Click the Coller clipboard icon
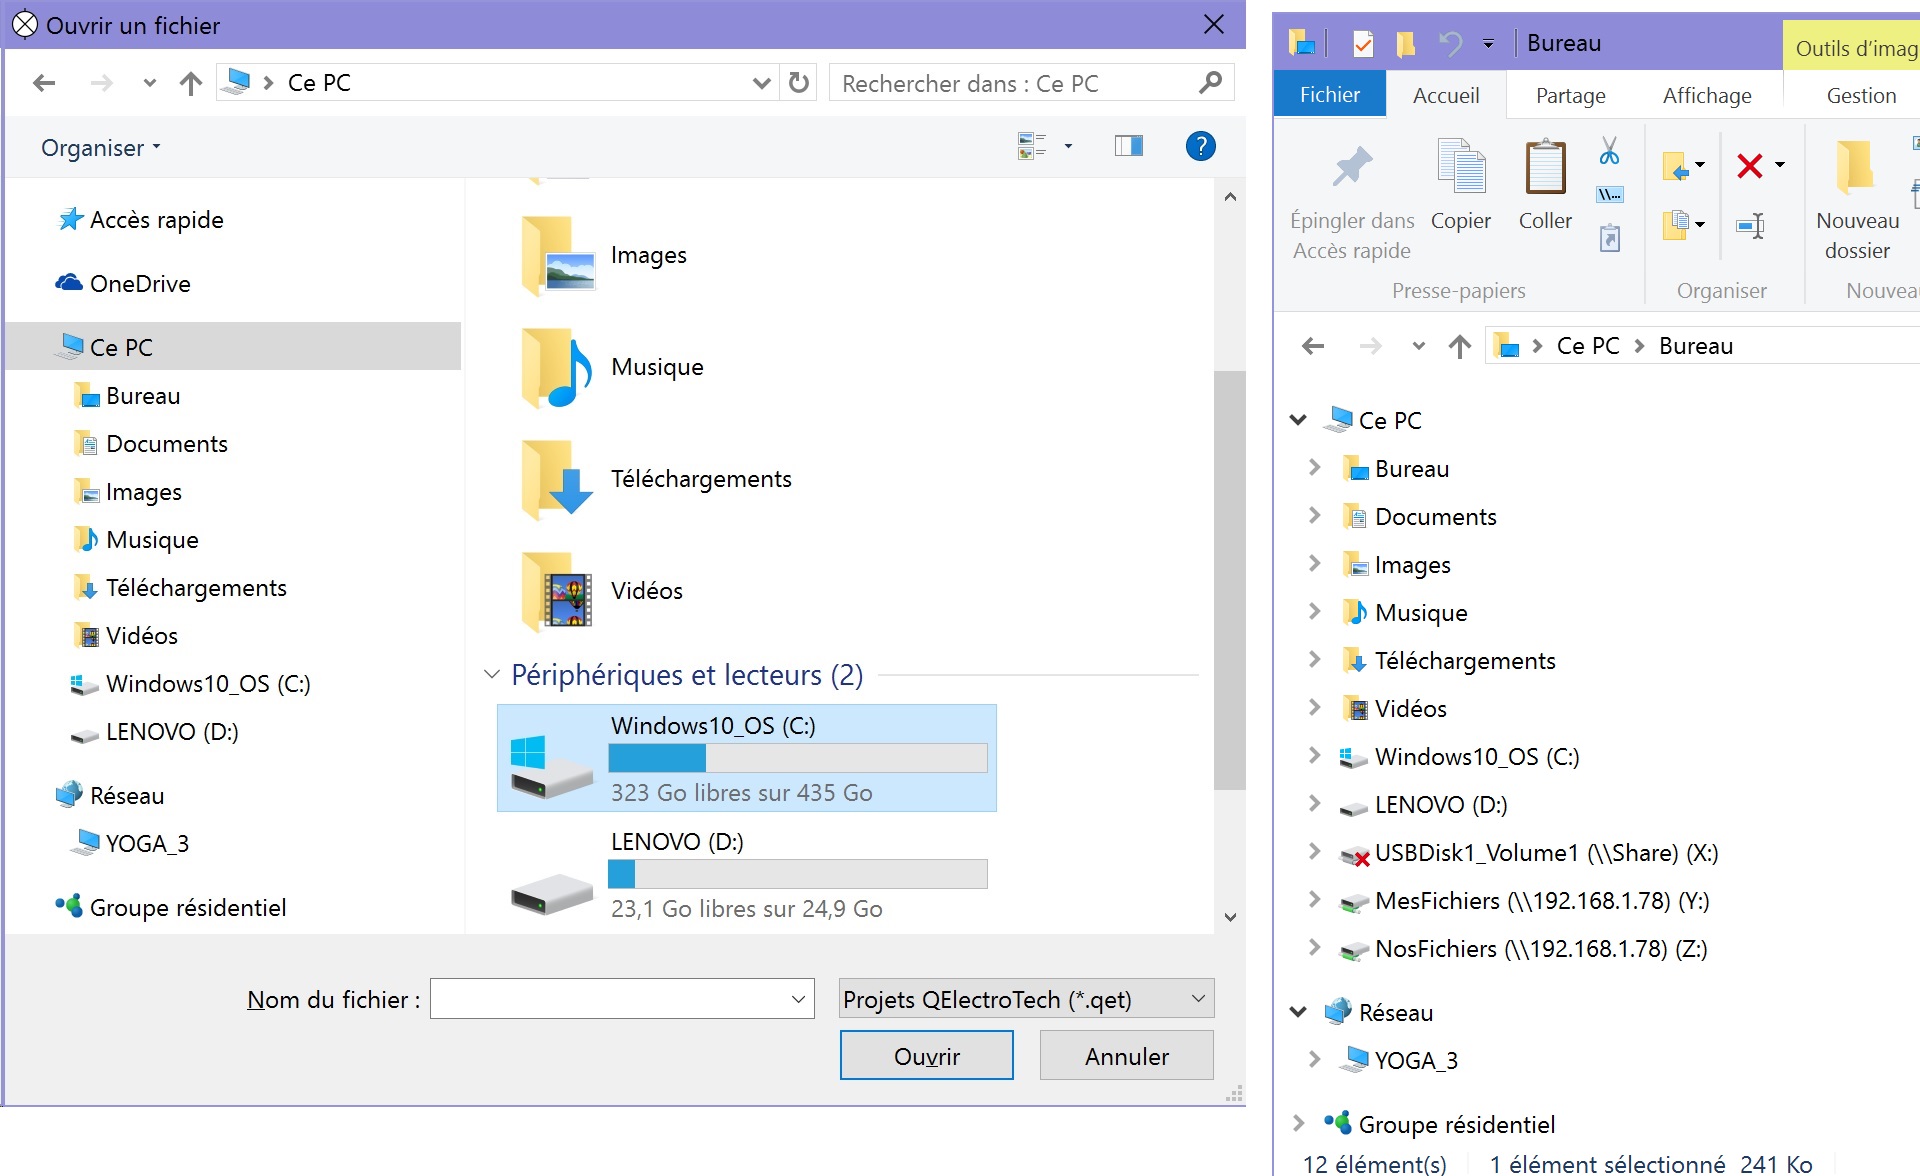 tap(1545, 168)
